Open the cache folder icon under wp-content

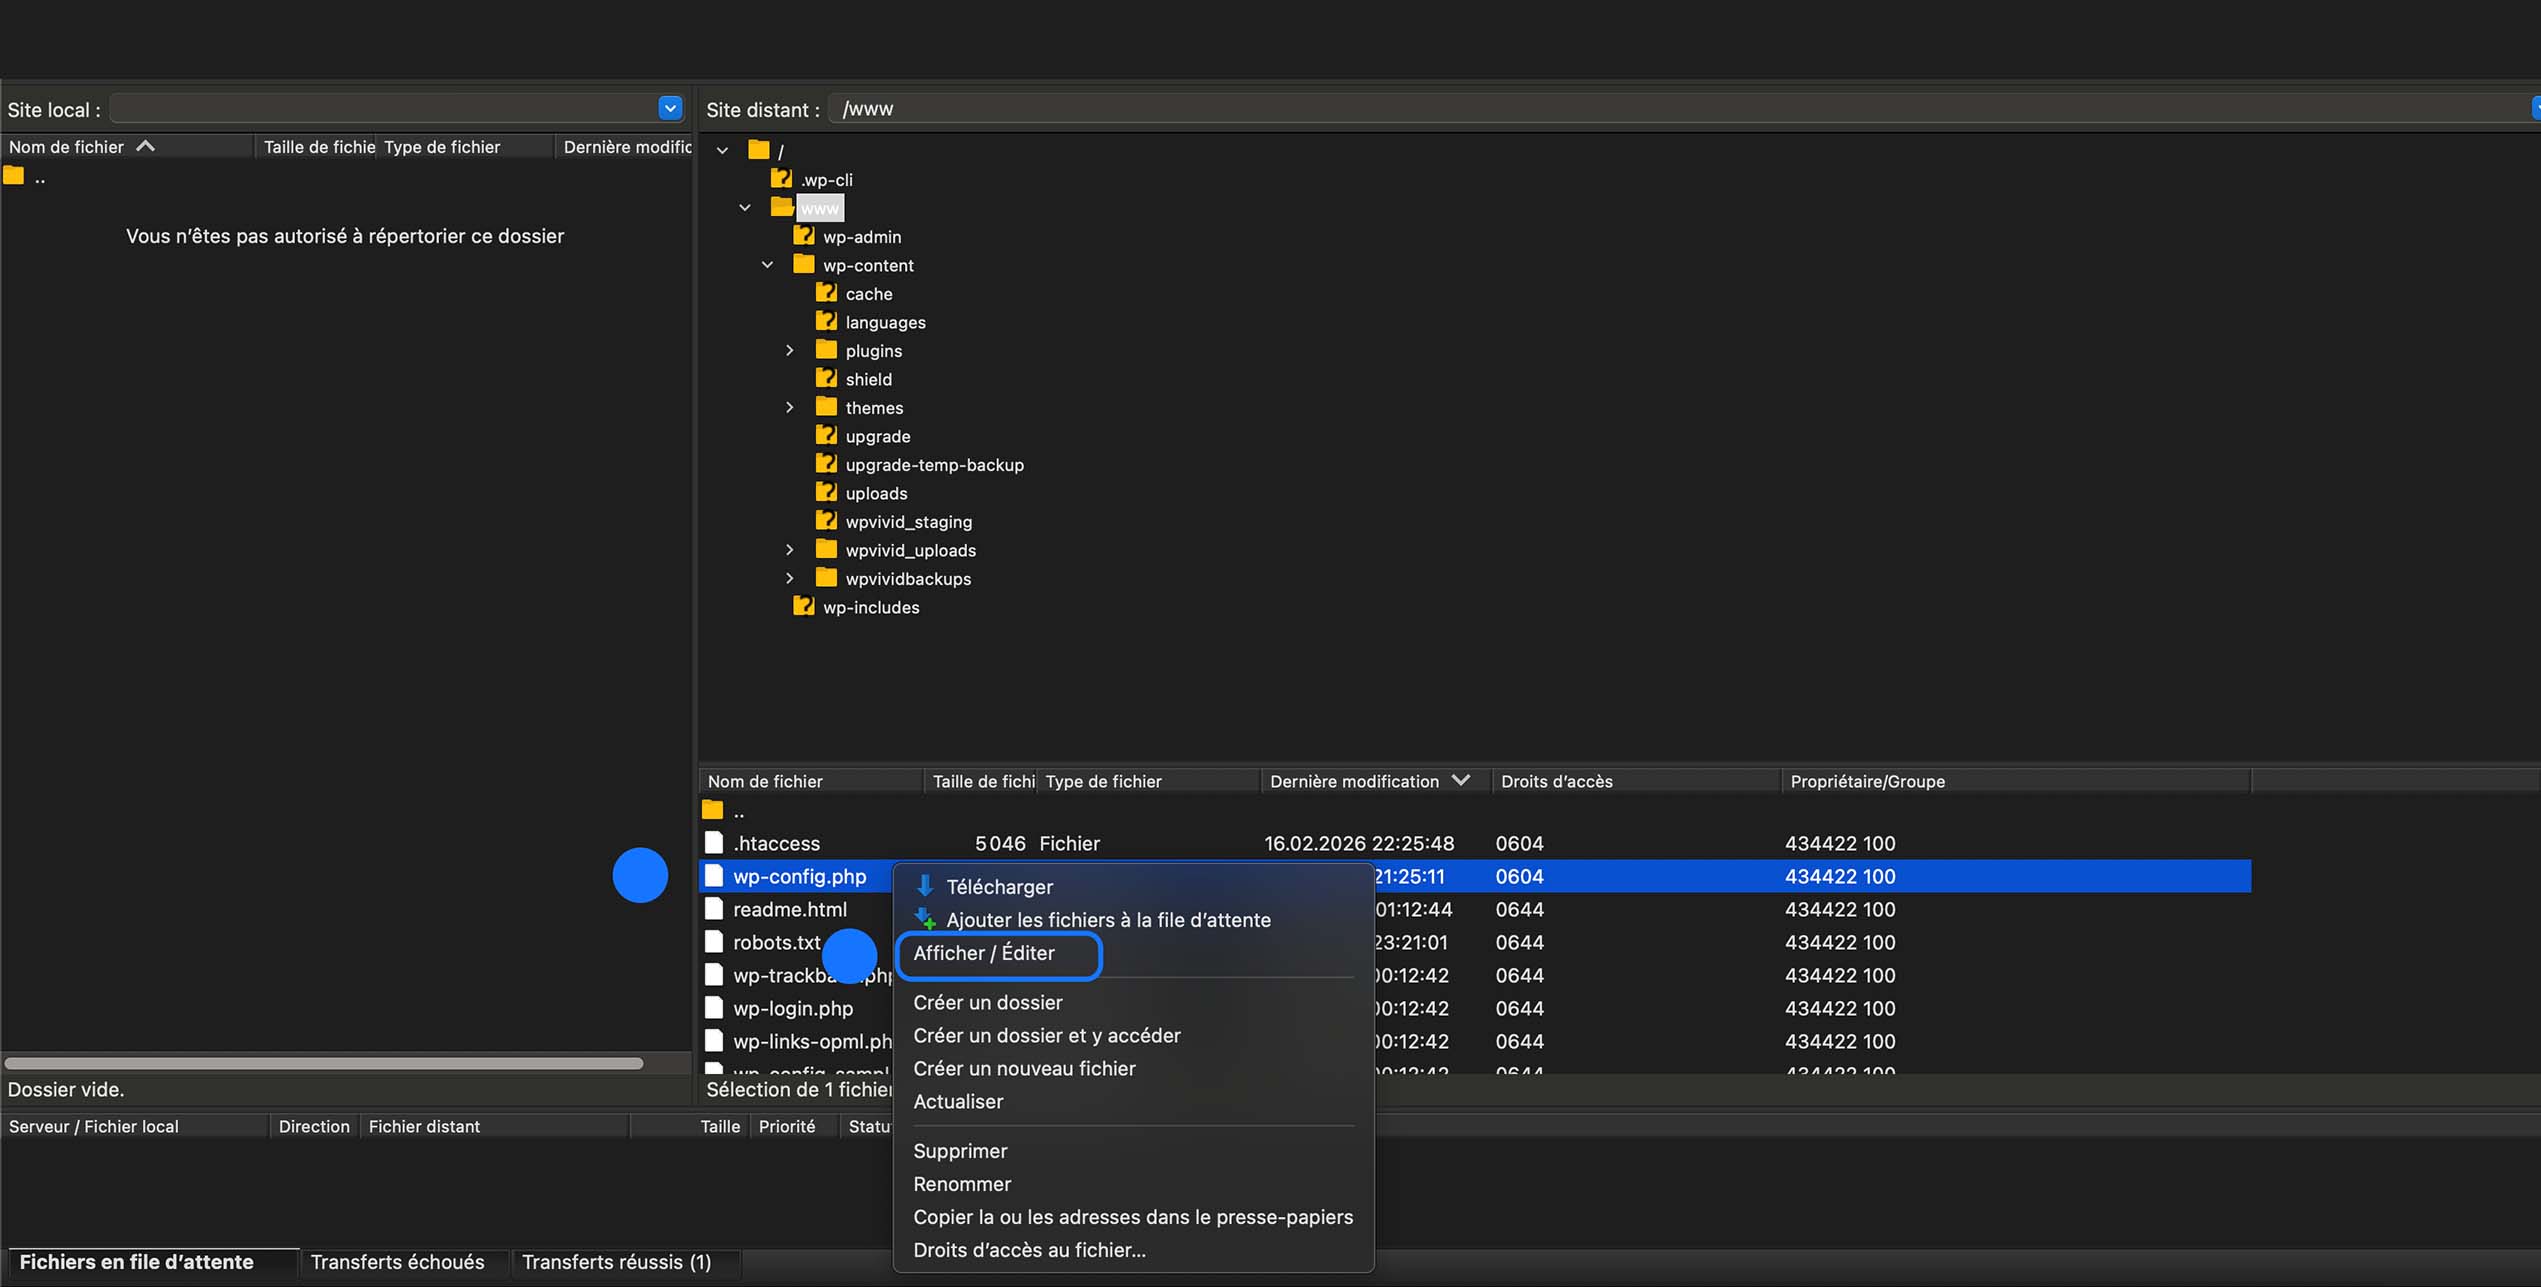click(827, 292)
